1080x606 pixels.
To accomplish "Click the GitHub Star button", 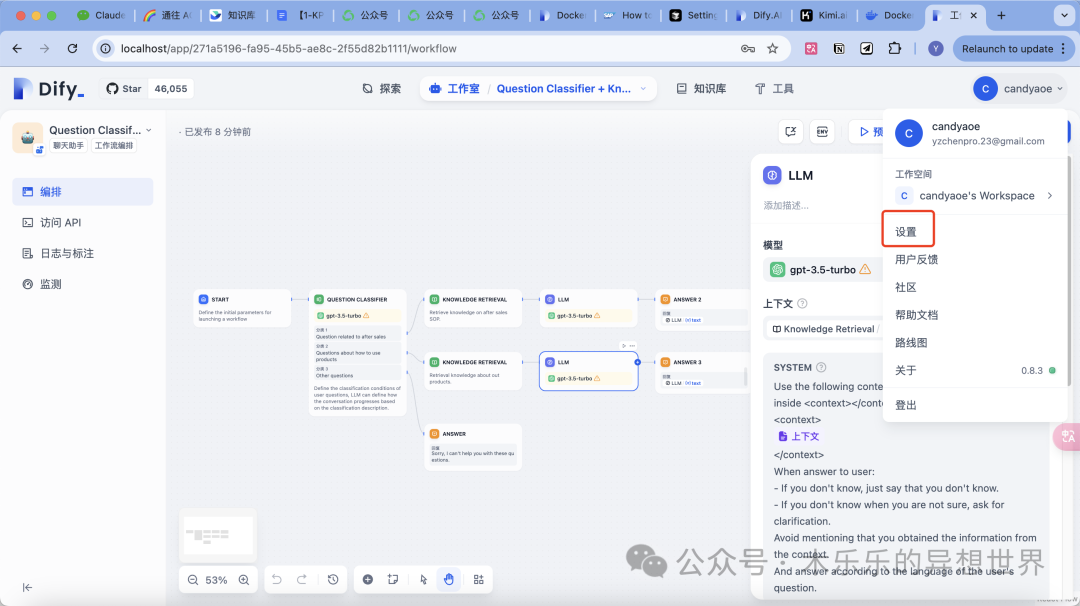I will (124, 88).
